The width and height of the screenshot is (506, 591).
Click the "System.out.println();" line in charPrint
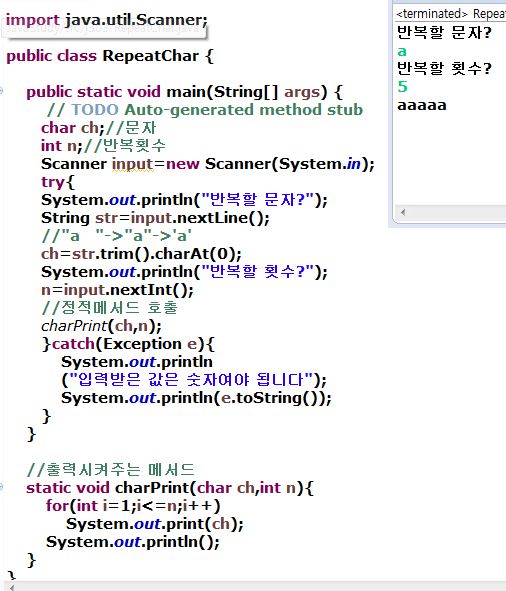133,542
